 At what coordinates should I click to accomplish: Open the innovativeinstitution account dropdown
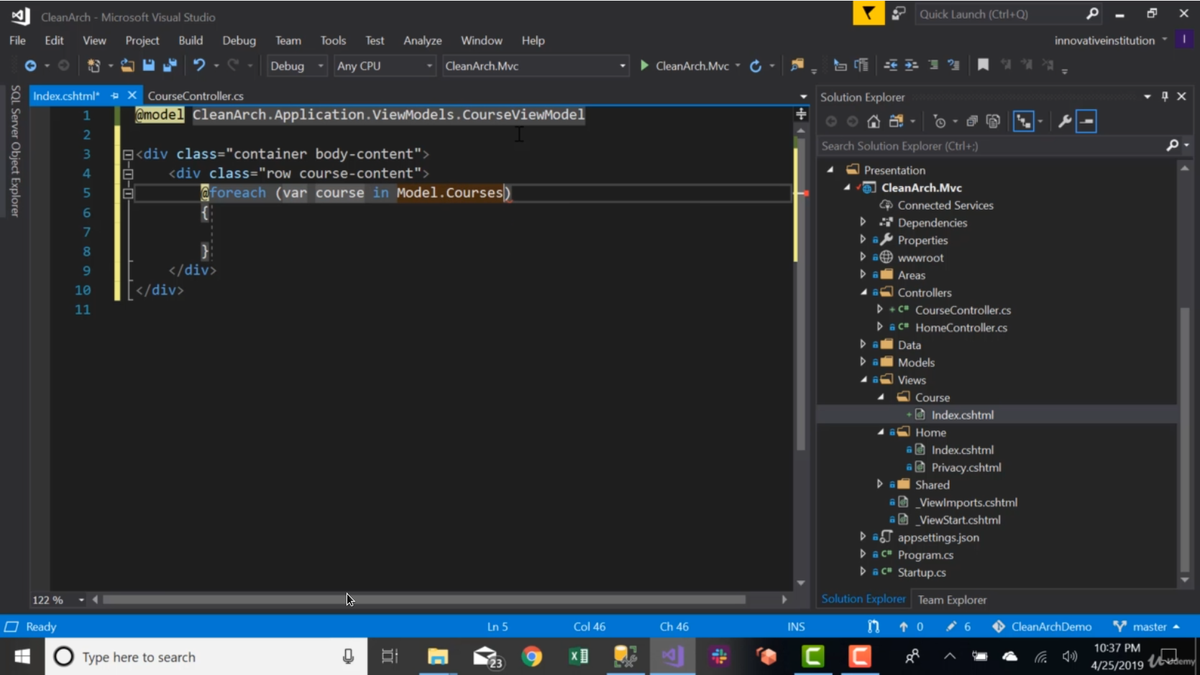pos(1111,41)
